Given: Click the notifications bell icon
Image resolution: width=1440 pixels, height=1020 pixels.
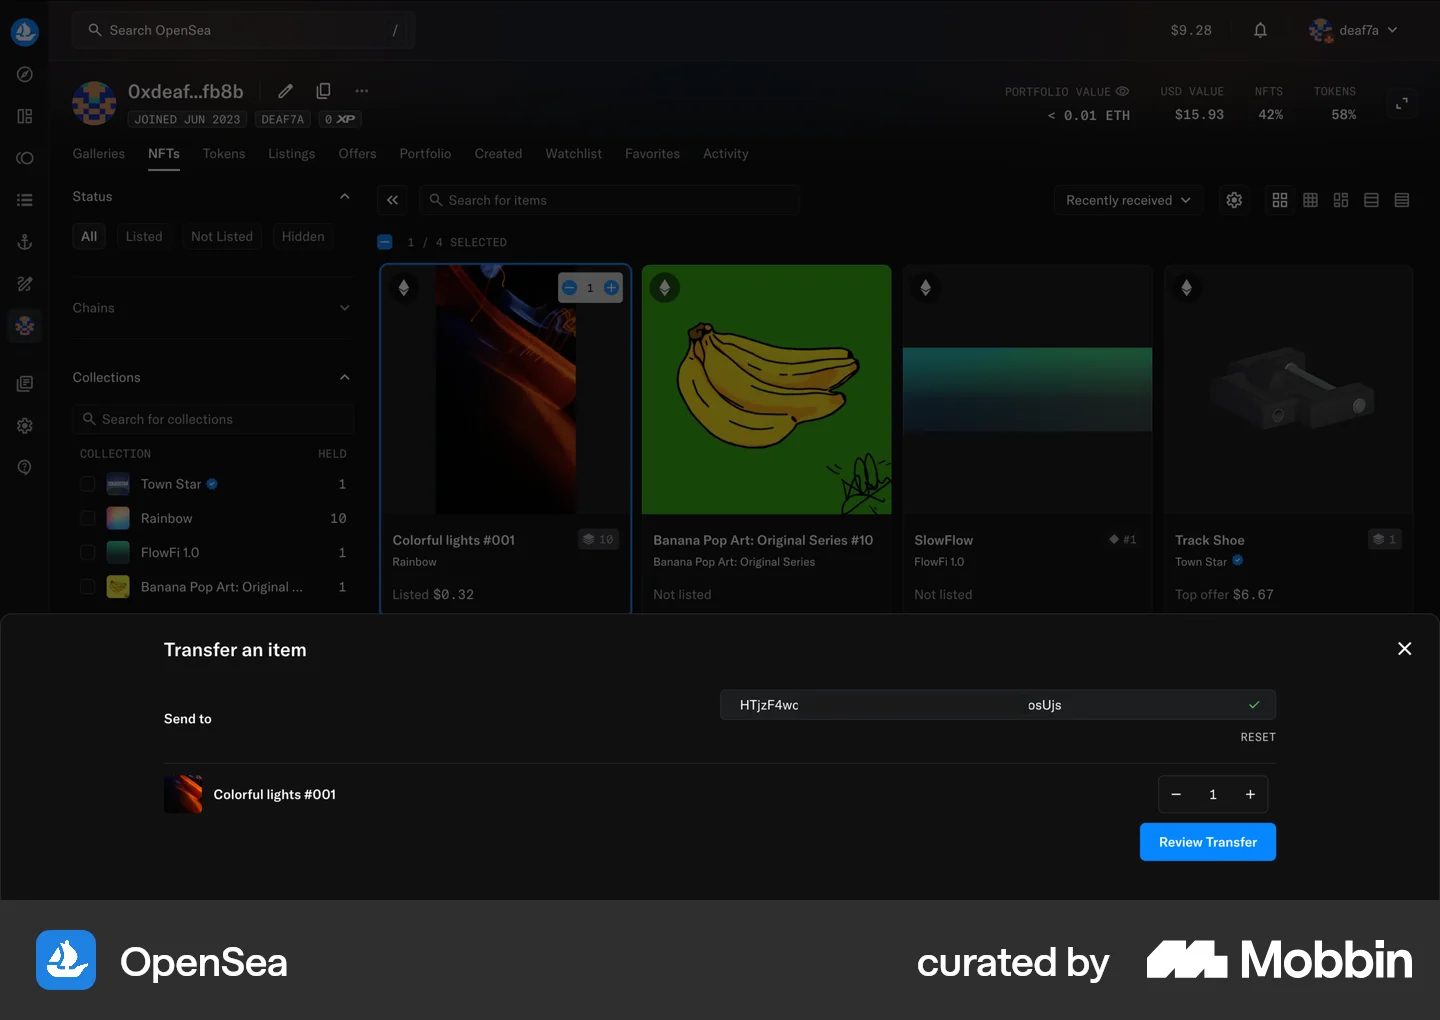Looking at the screenshot, I should point(1260,30).
